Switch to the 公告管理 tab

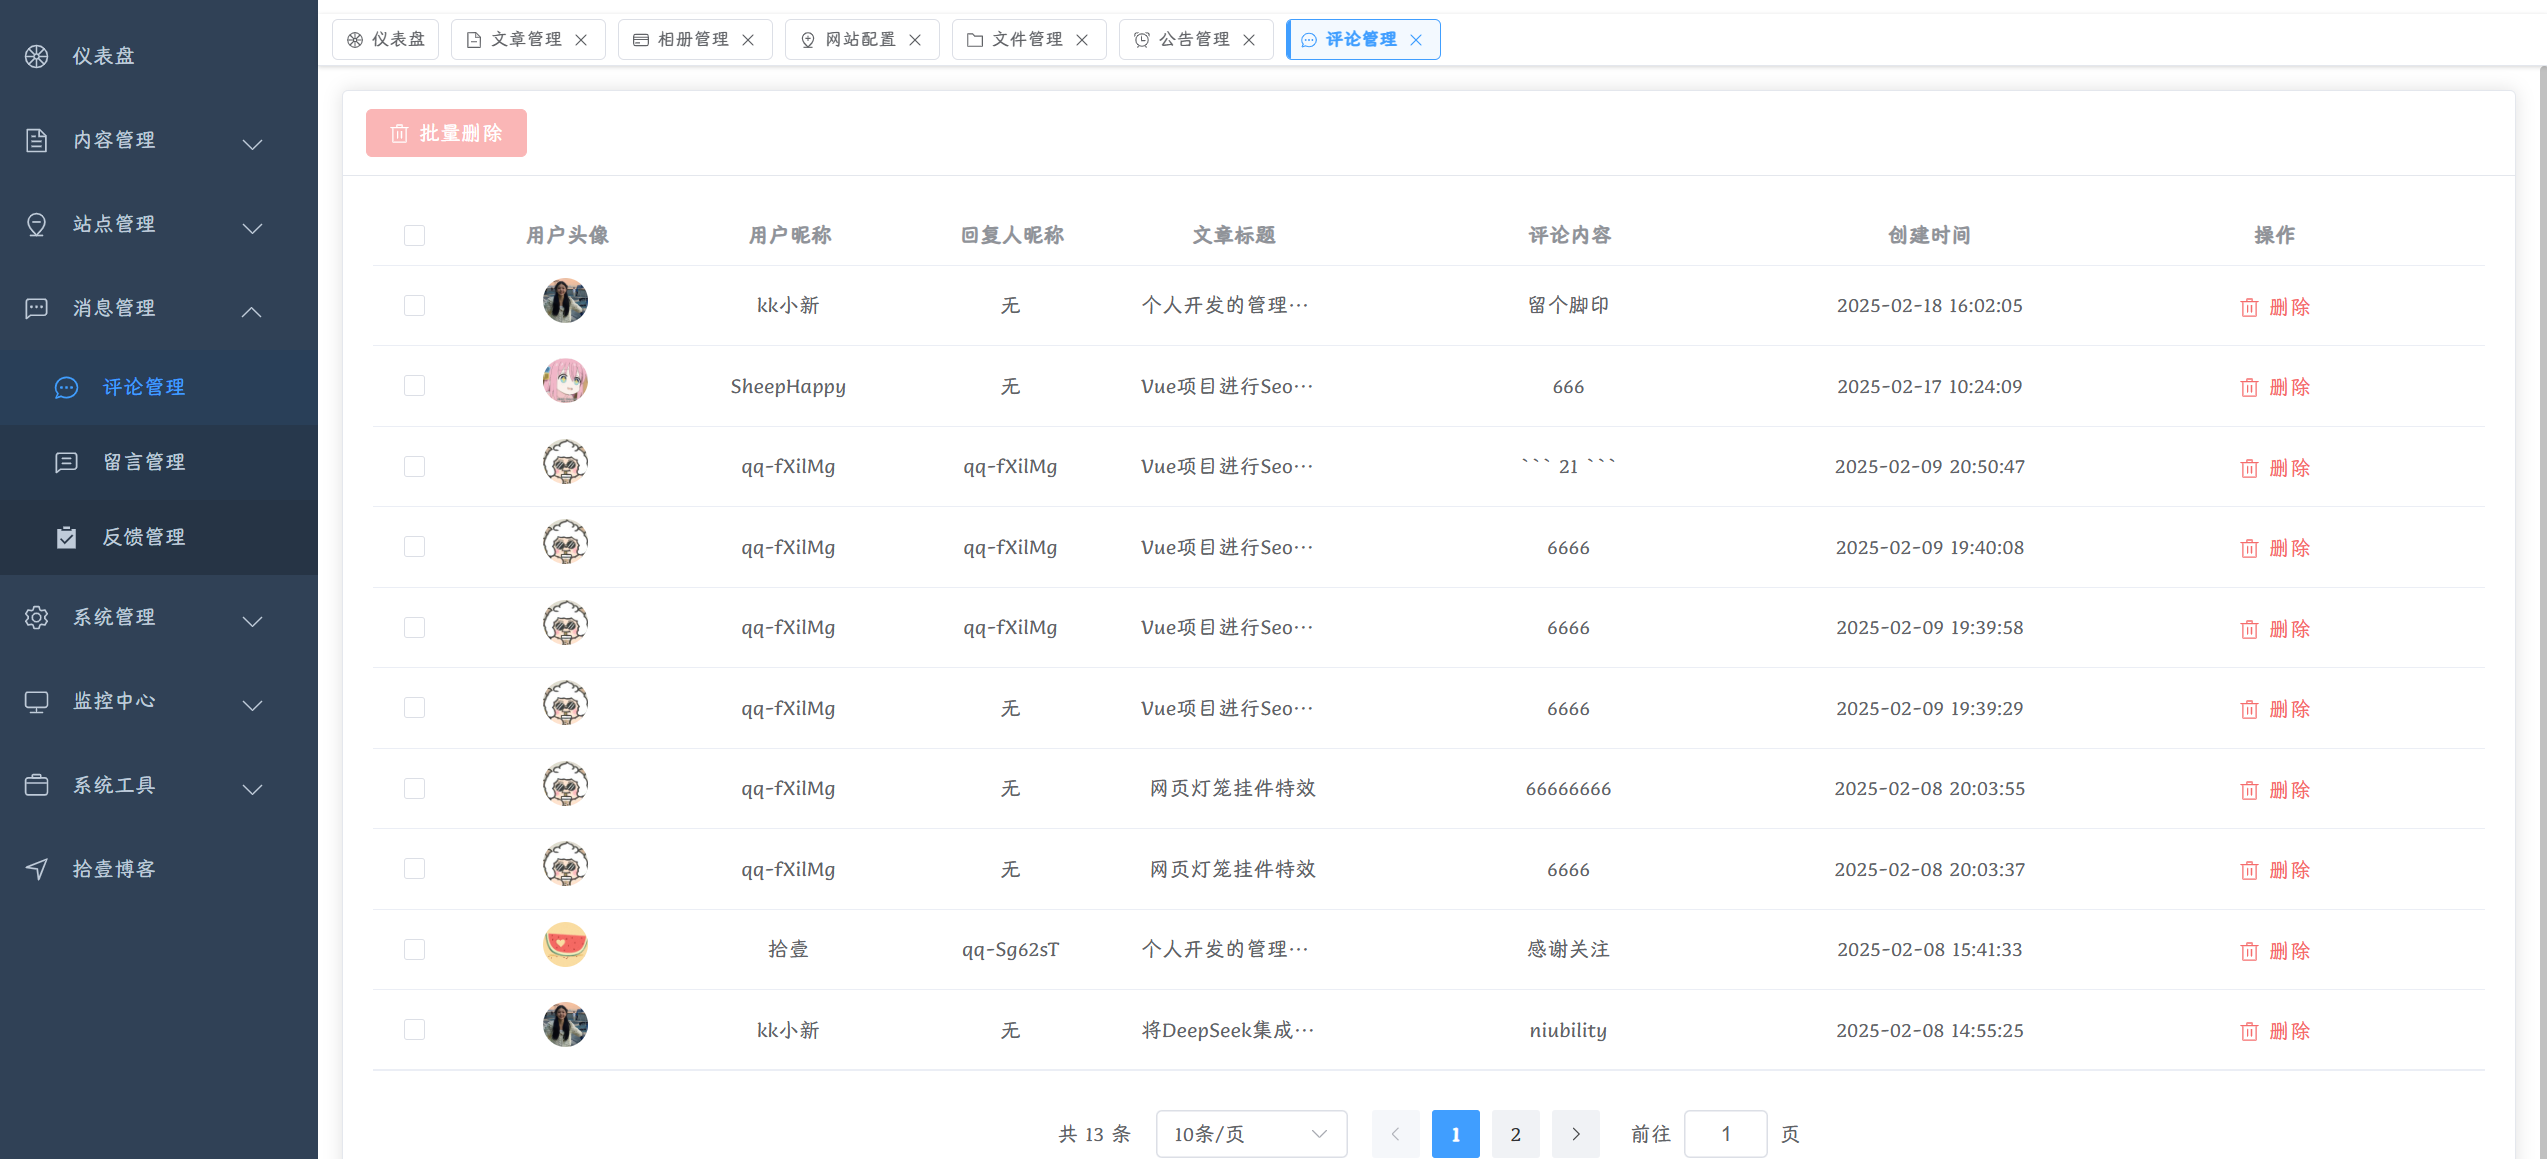pos(1193,40)
